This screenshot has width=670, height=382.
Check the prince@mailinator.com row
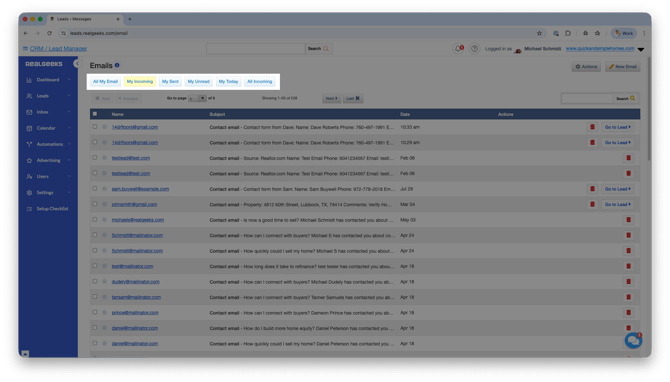click(x=95, y=312)
